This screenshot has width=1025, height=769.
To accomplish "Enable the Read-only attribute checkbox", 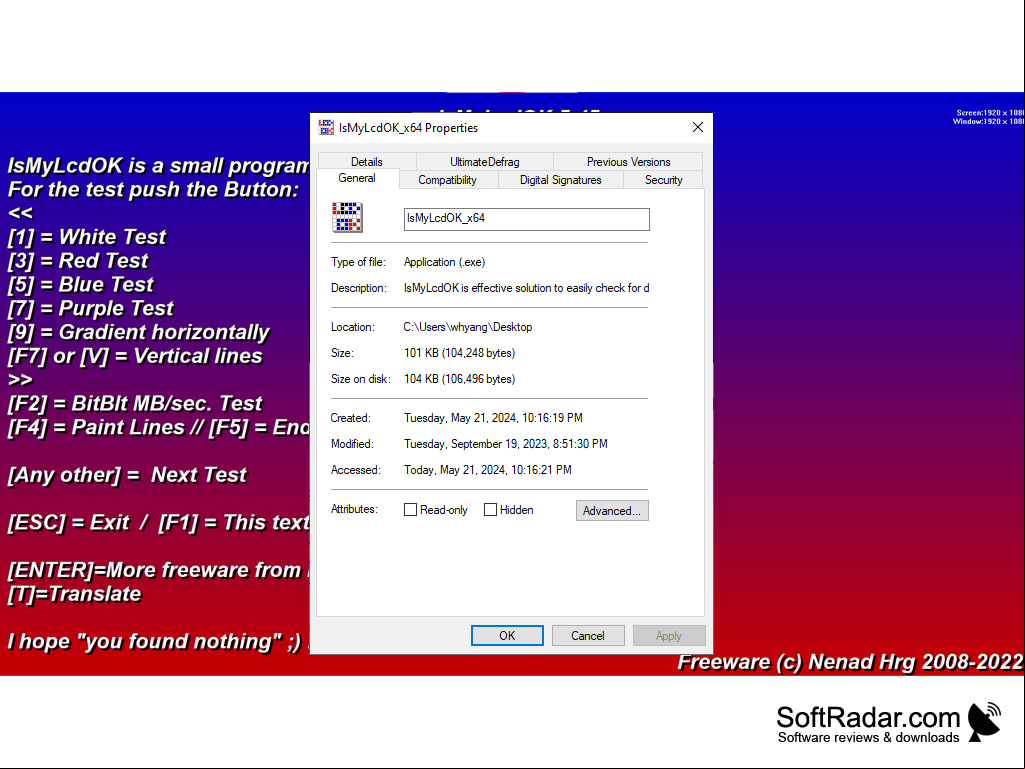I will [x=411, y=510].
